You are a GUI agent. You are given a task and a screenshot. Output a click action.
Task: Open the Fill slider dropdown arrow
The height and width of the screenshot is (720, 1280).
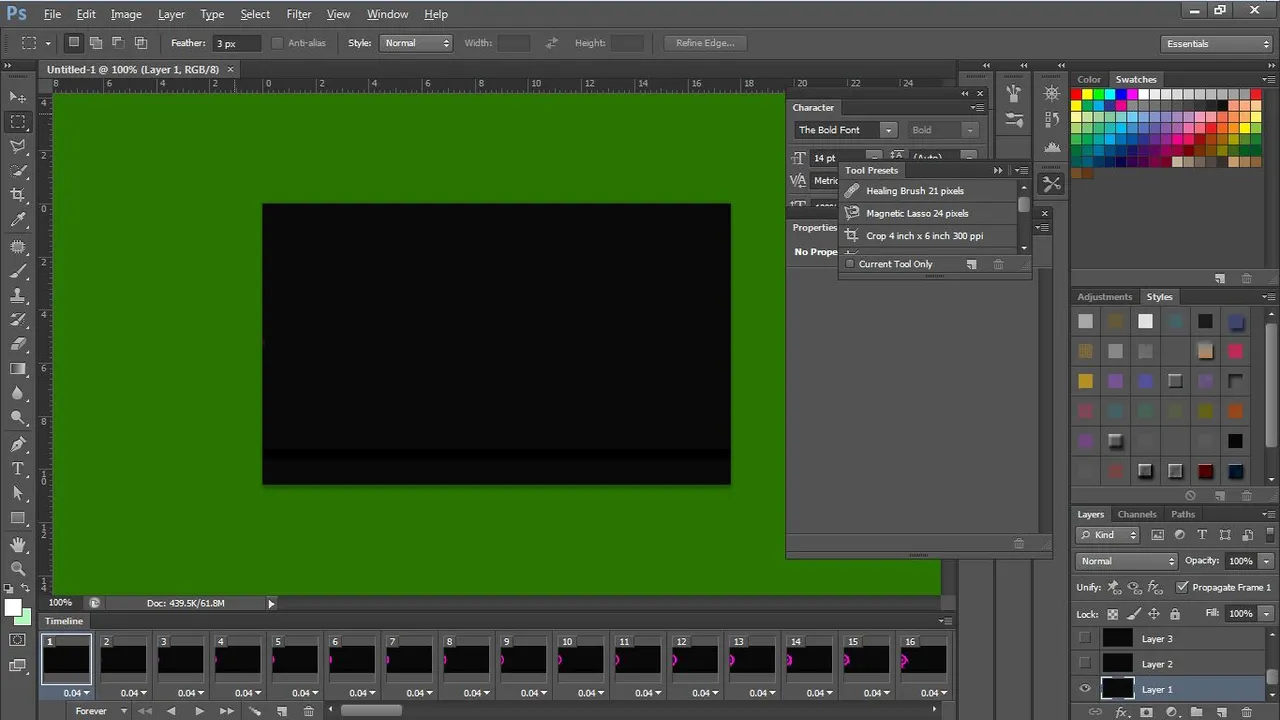click(1266, 613)
